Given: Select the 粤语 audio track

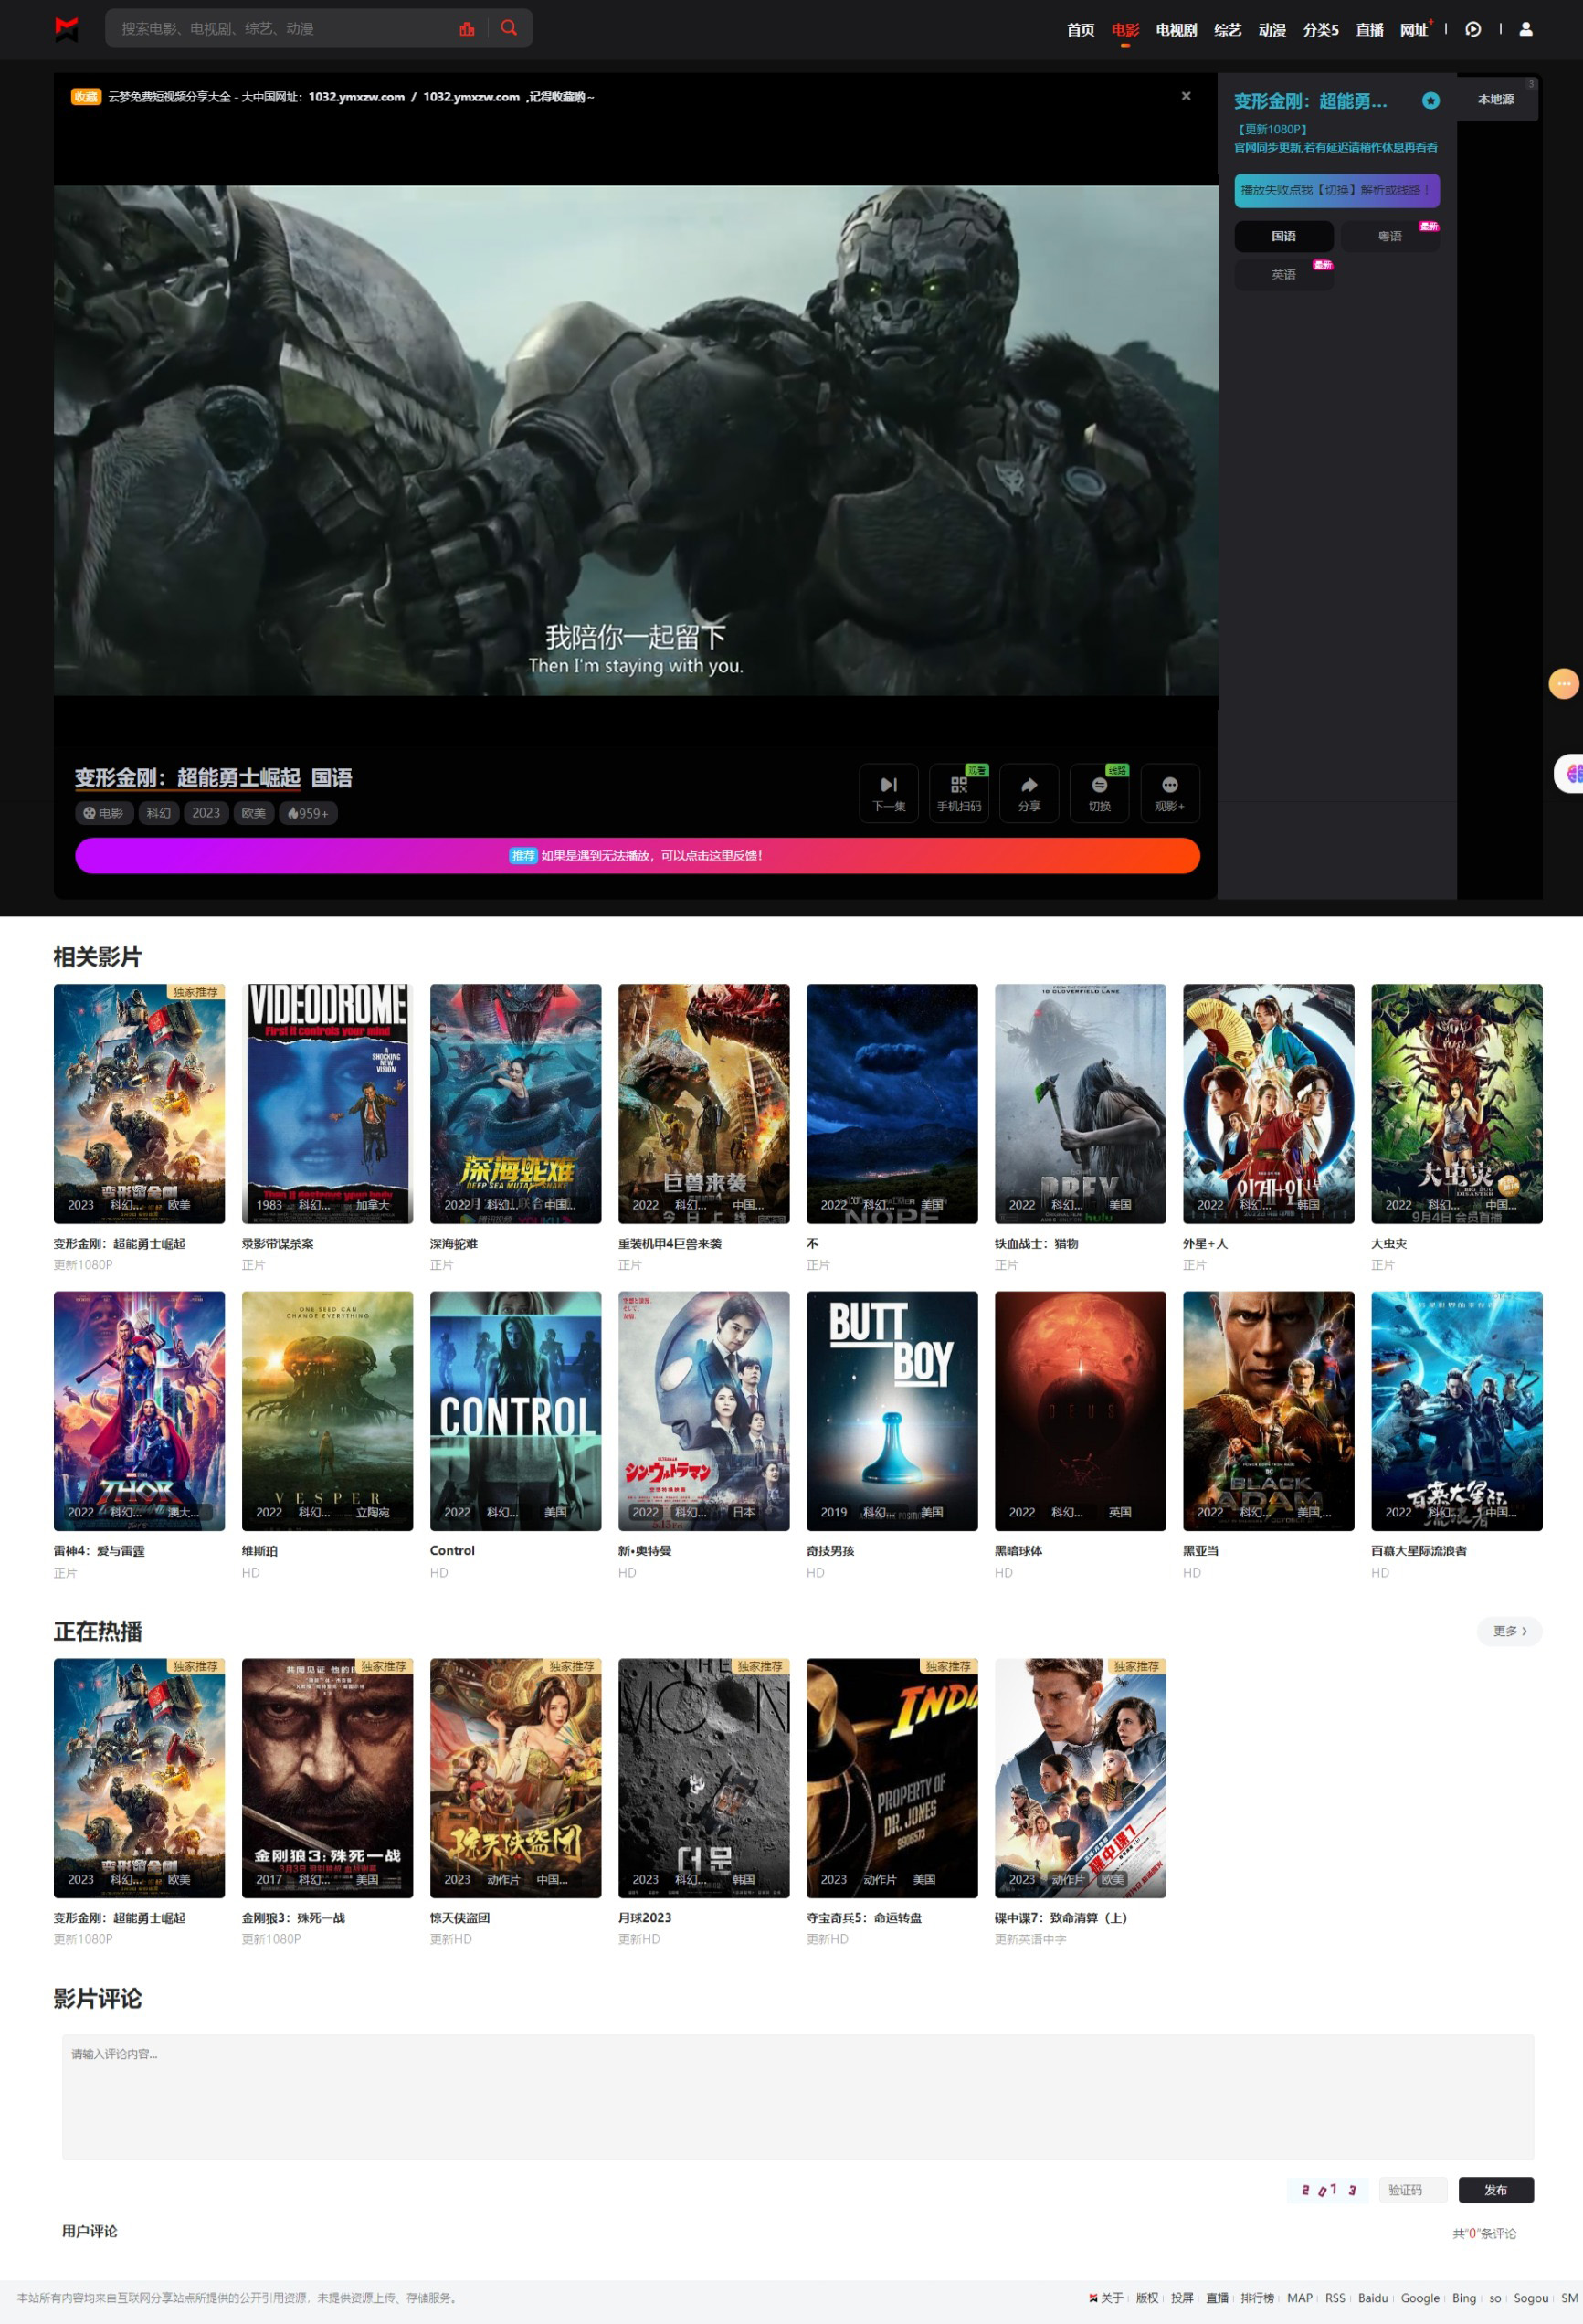Looking at the screenshot, I should [x=1390, y=236].
